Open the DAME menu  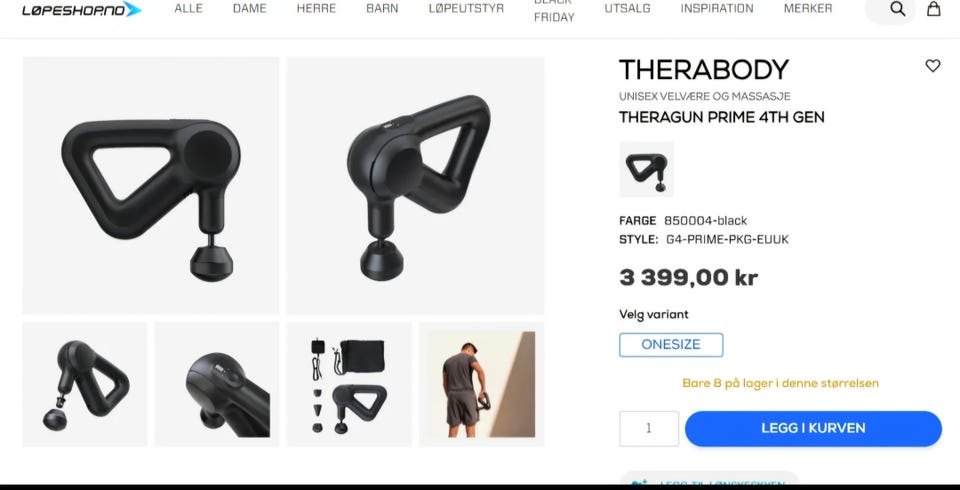point(250,9)
